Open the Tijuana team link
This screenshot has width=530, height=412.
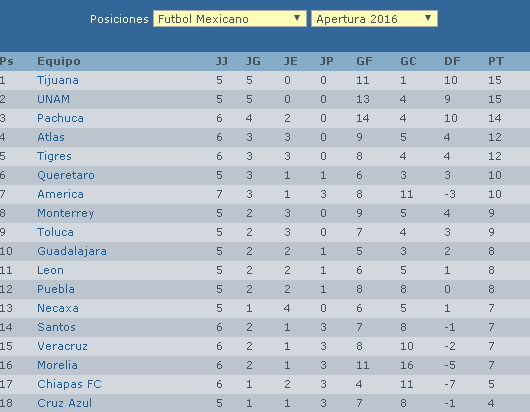58,80
